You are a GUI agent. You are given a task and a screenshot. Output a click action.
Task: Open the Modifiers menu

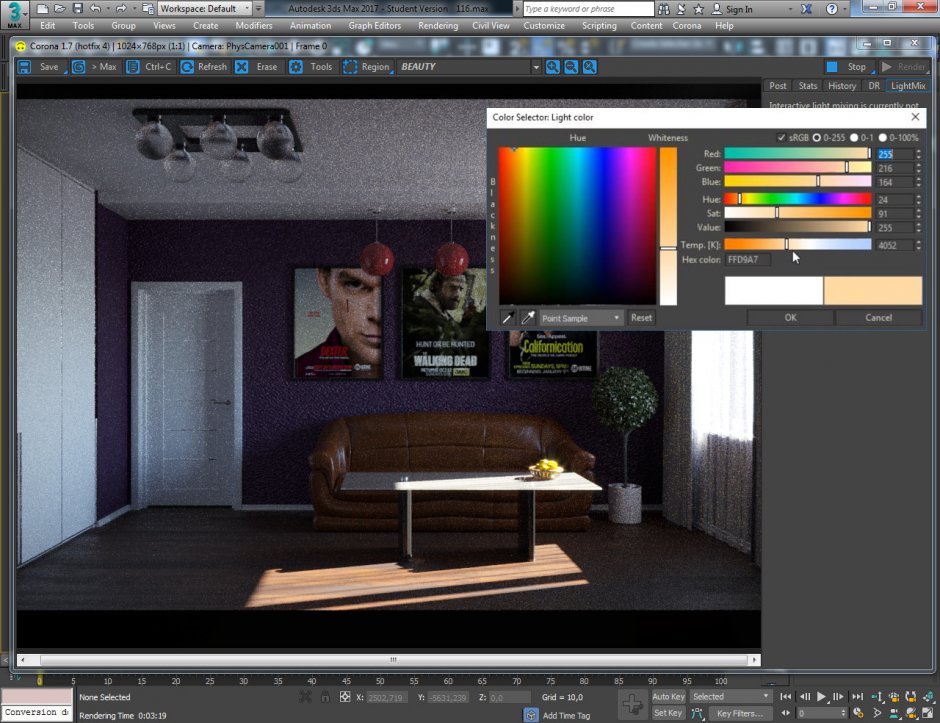click(254, 26)
